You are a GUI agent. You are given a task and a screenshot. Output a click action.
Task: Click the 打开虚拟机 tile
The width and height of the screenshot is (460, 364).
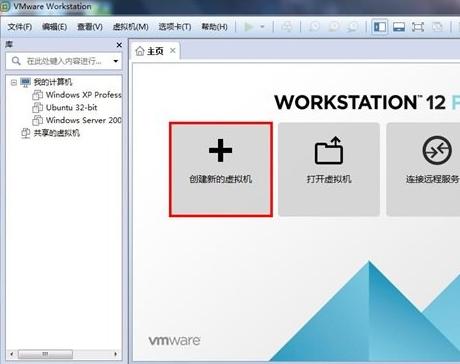pyautogui.click(x=329, y=169)
